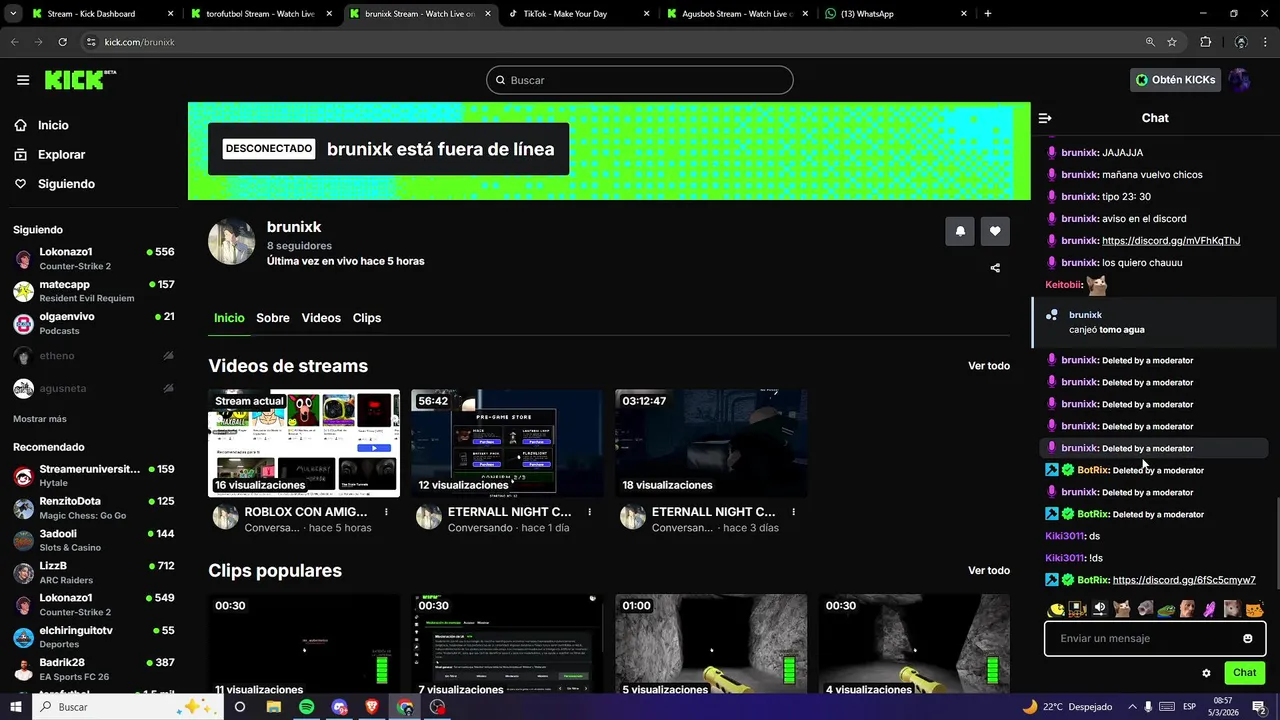Open browser extensions puzzle icon
Screen dimensions: 1280x720
coord(1206,42)
